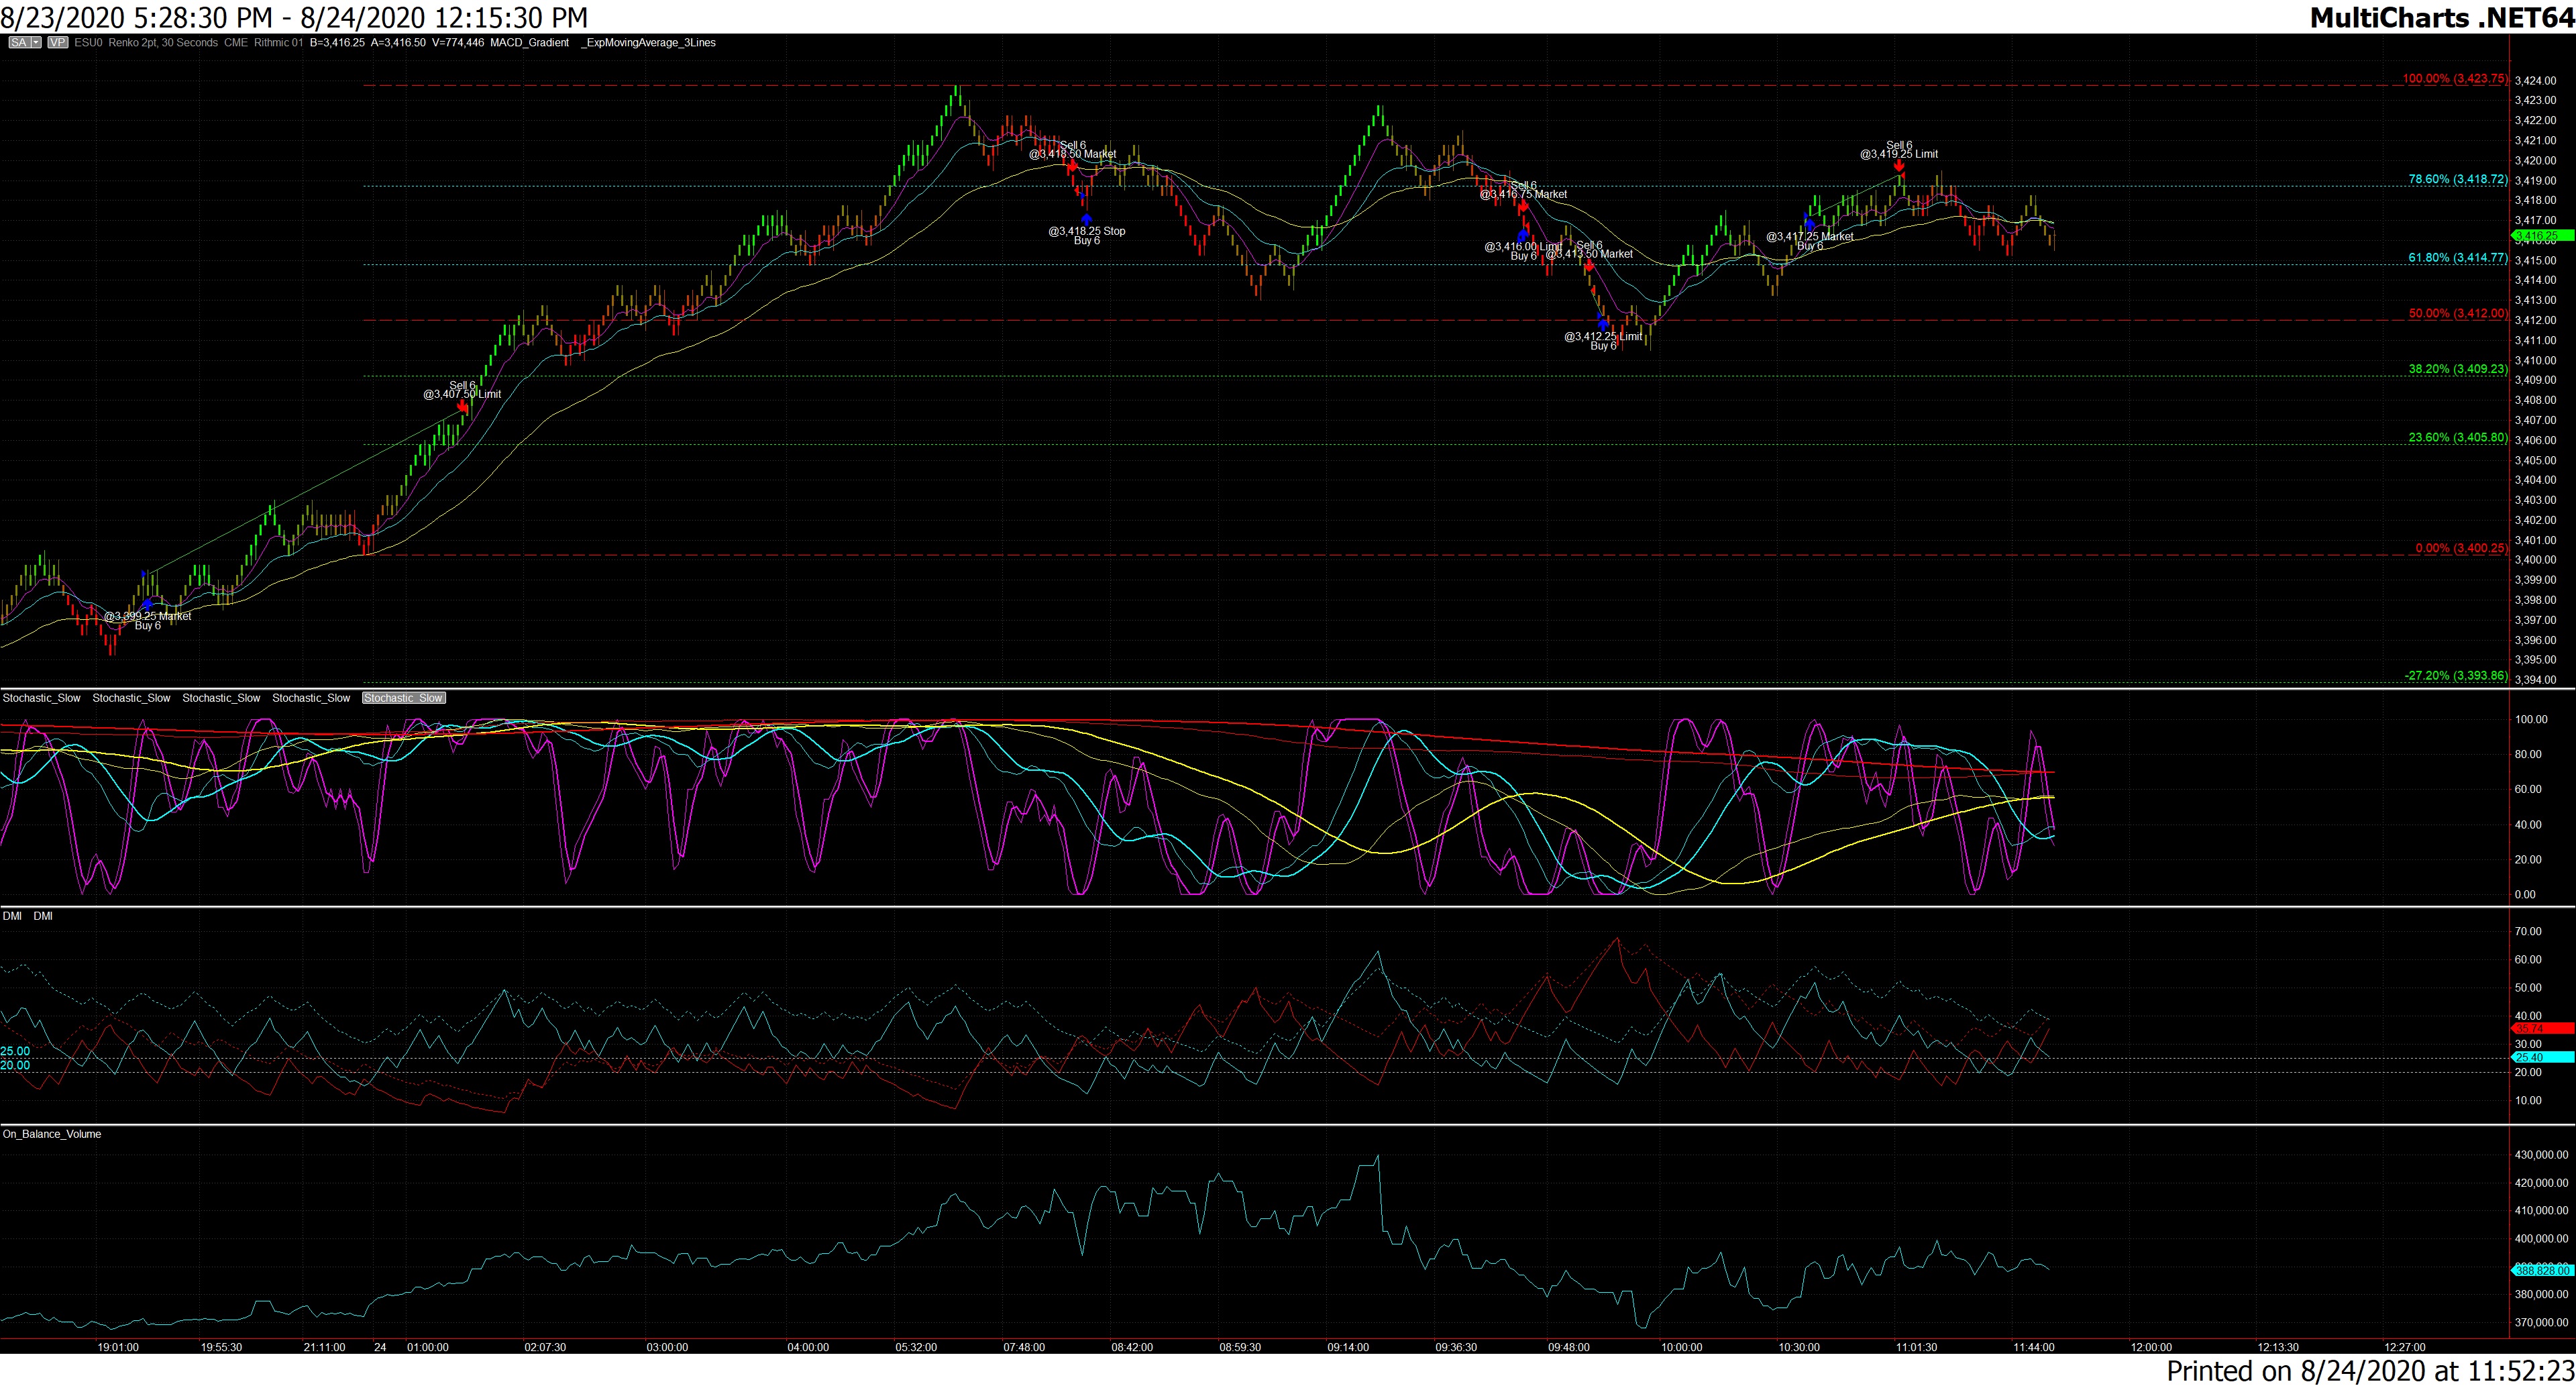Click the Renko 2pt, 30 Seconds resolution label
The width and height of the screenshot is (2576, 1386).
(163, 43)
